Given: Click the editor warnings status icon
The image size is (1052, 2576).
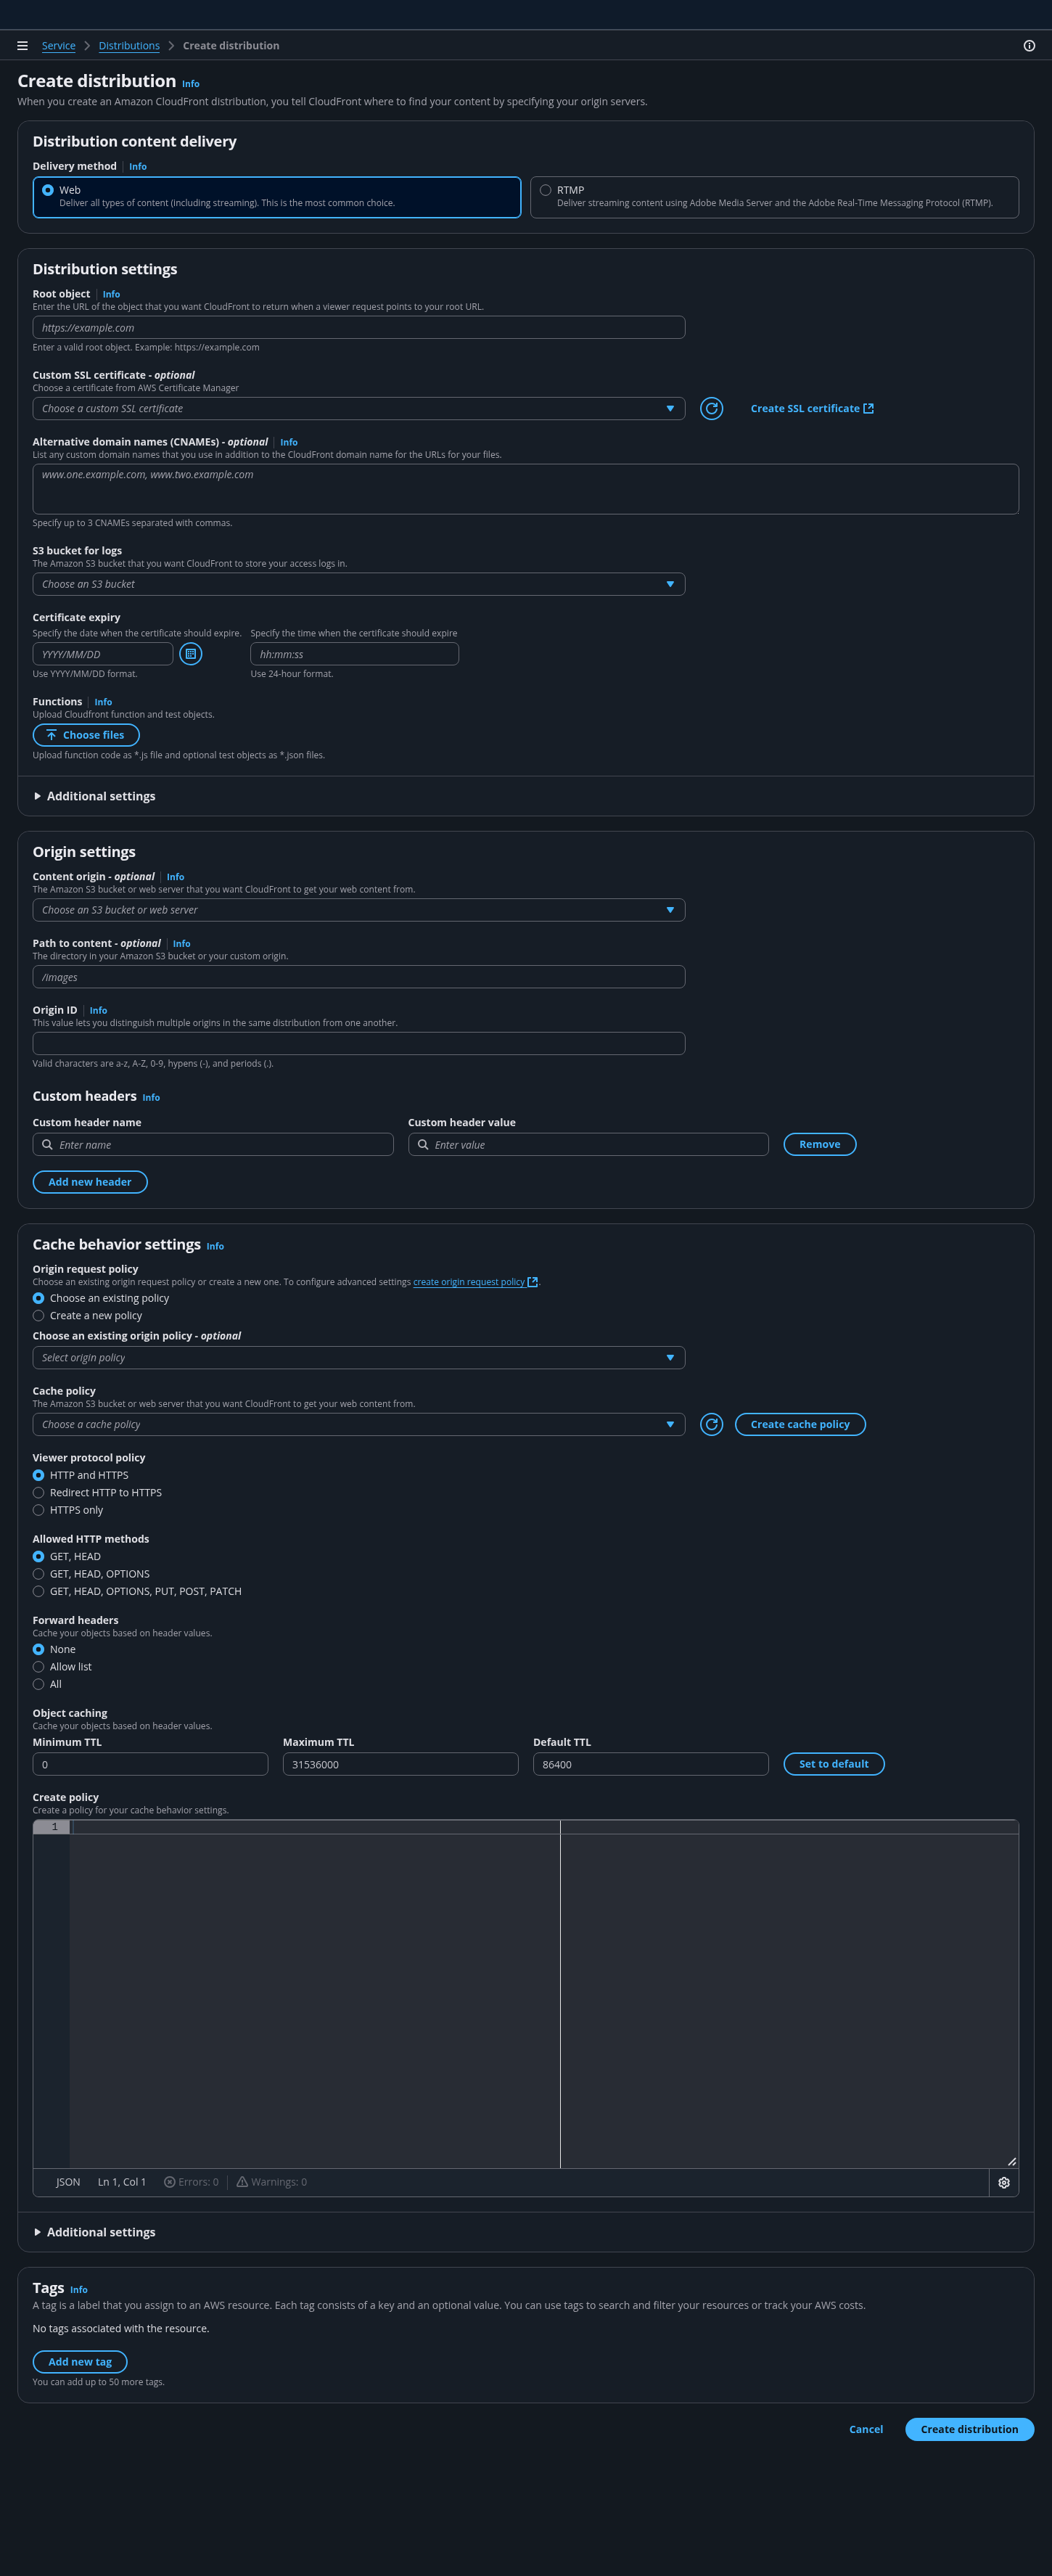Looking at the screenshot, I should tap(242, 2182).
